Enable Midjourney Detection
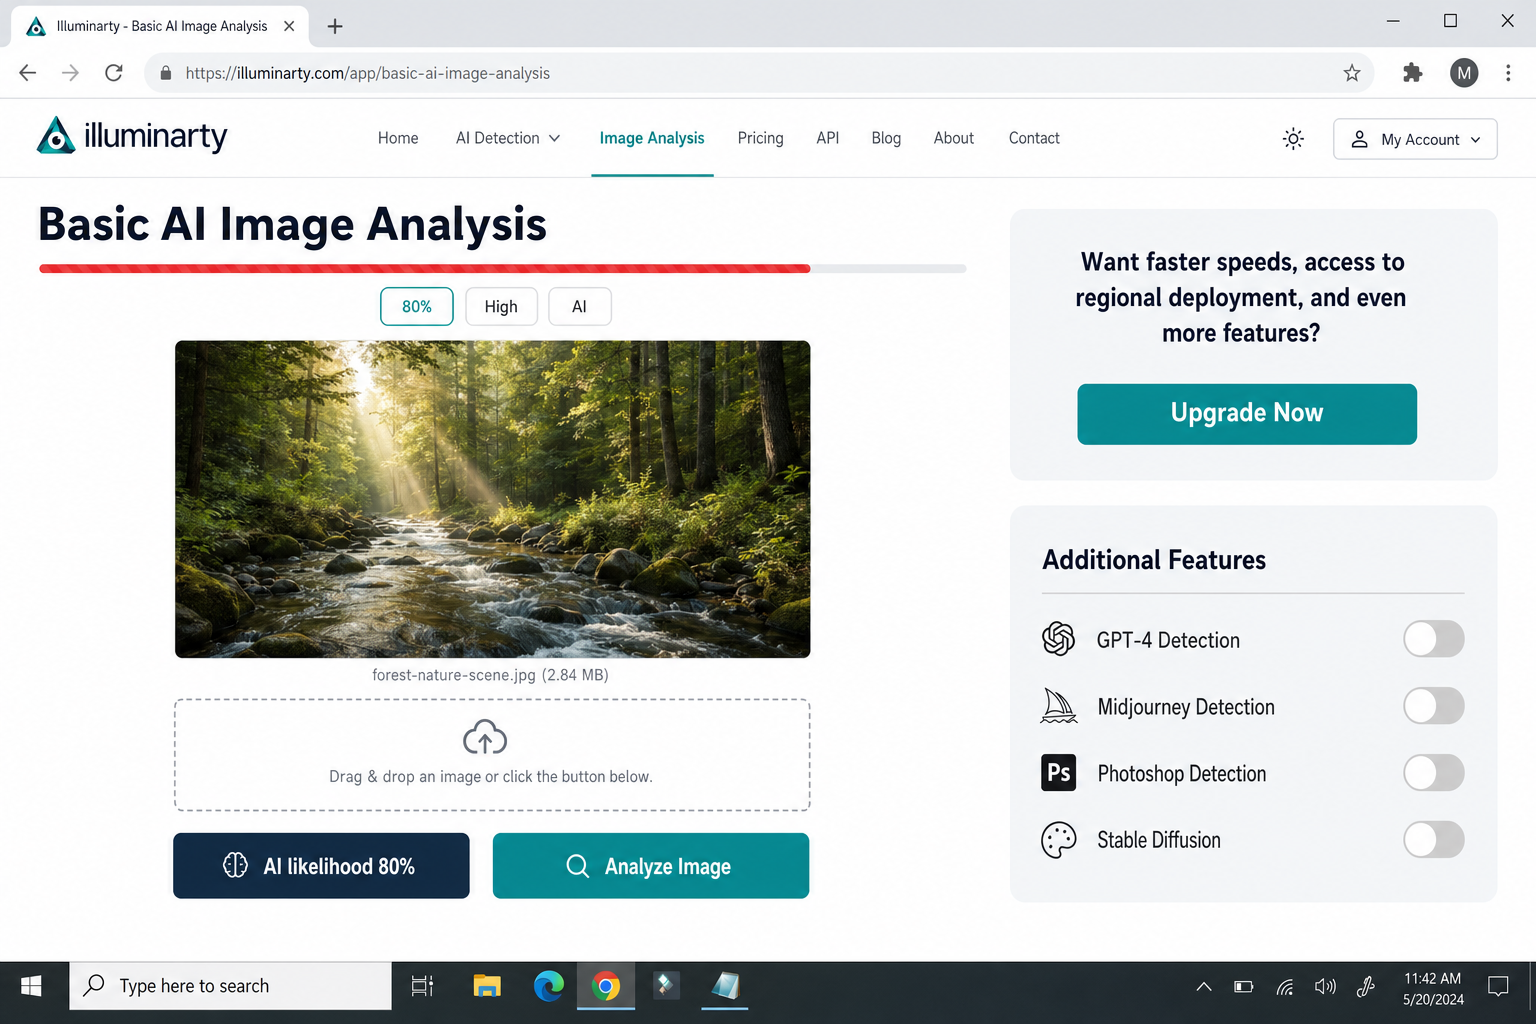 (x=1433, y=706)
